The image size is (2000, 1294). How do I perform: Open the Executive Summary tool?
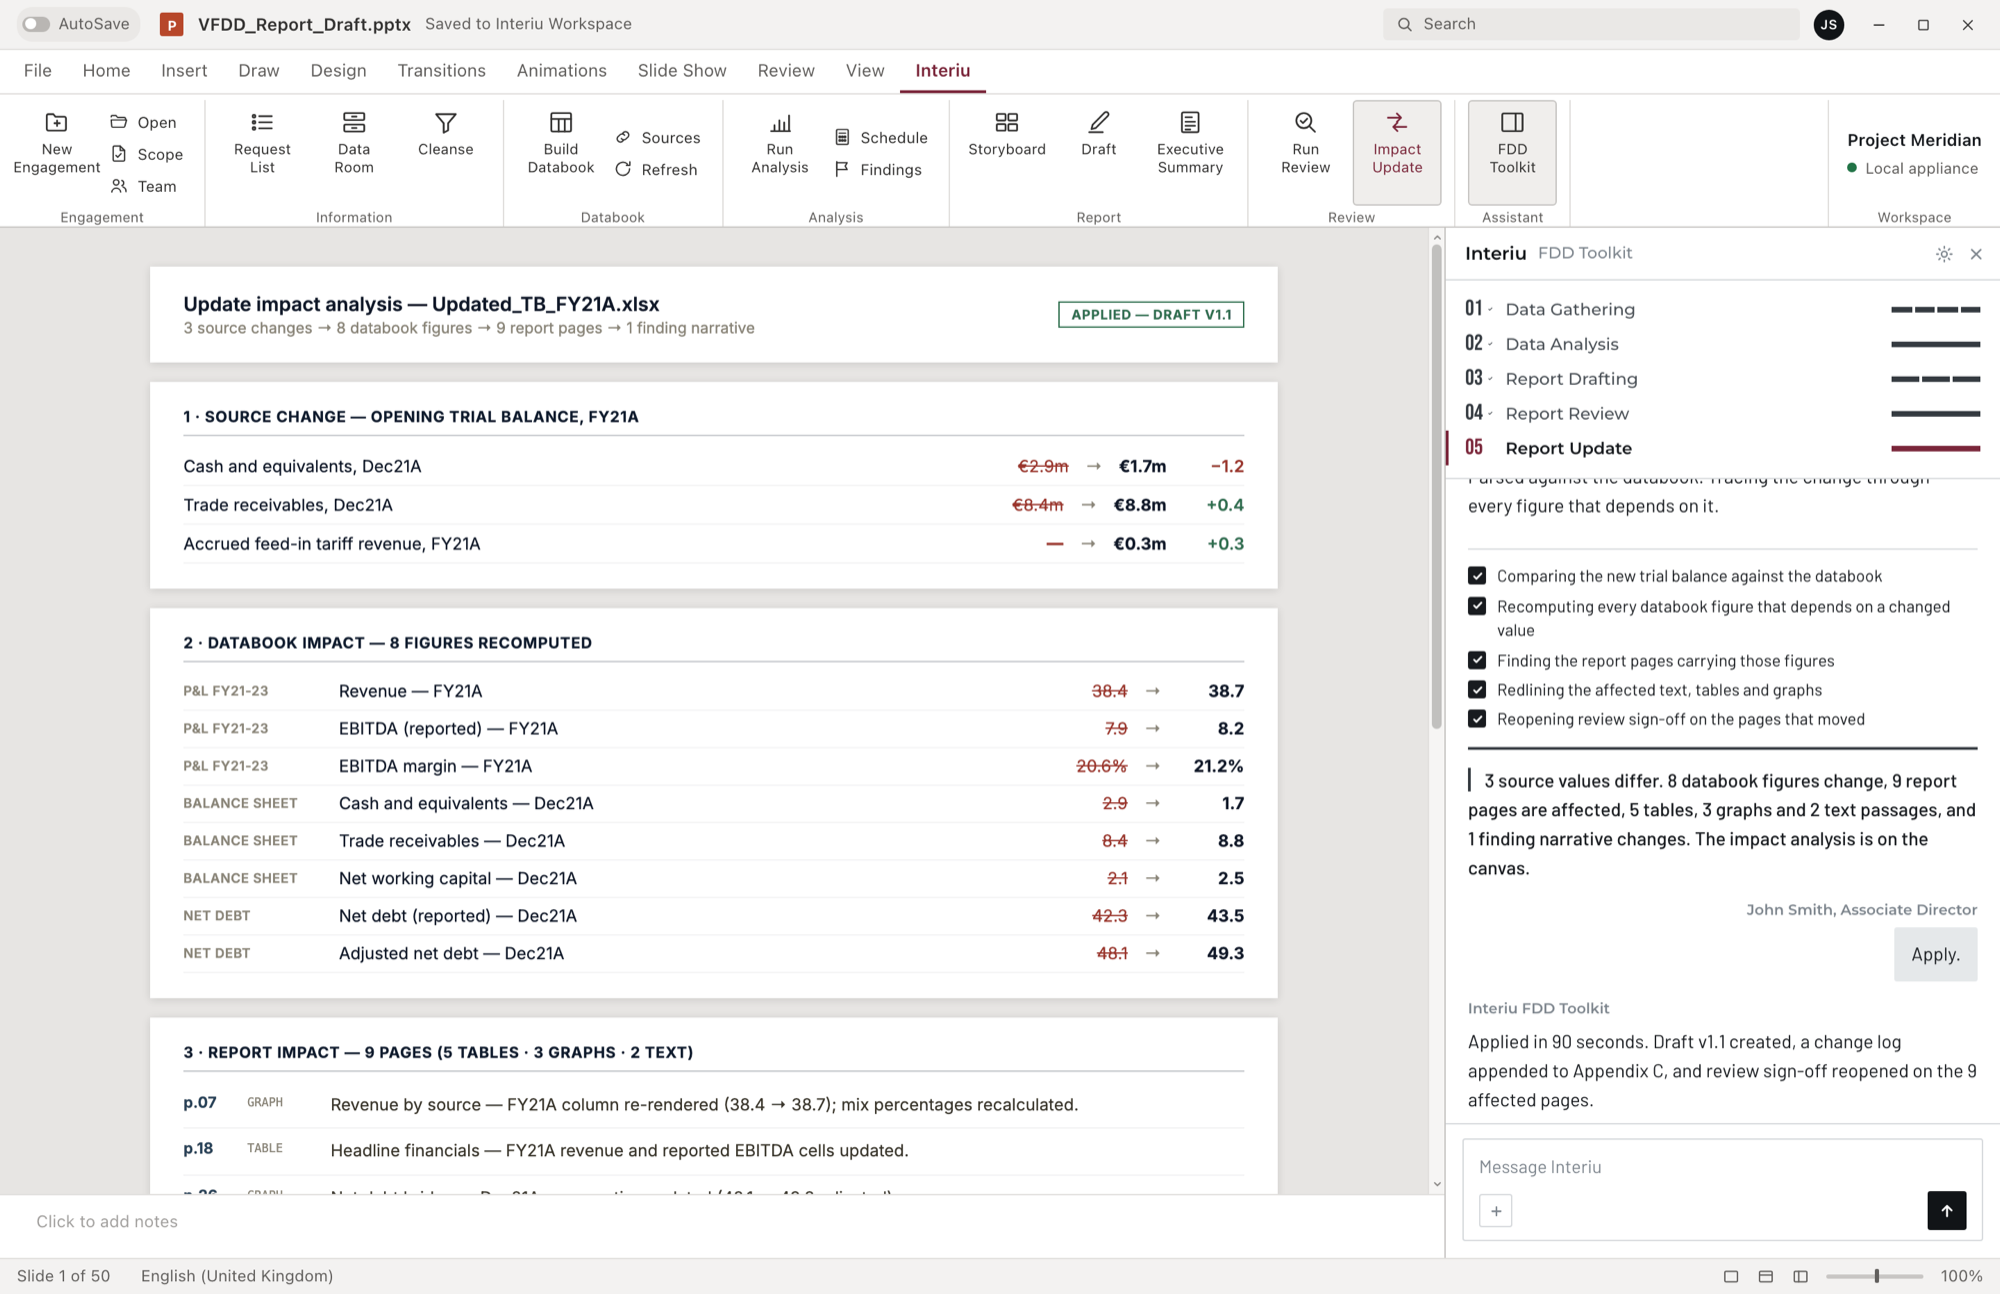[x=1190, y=144]
